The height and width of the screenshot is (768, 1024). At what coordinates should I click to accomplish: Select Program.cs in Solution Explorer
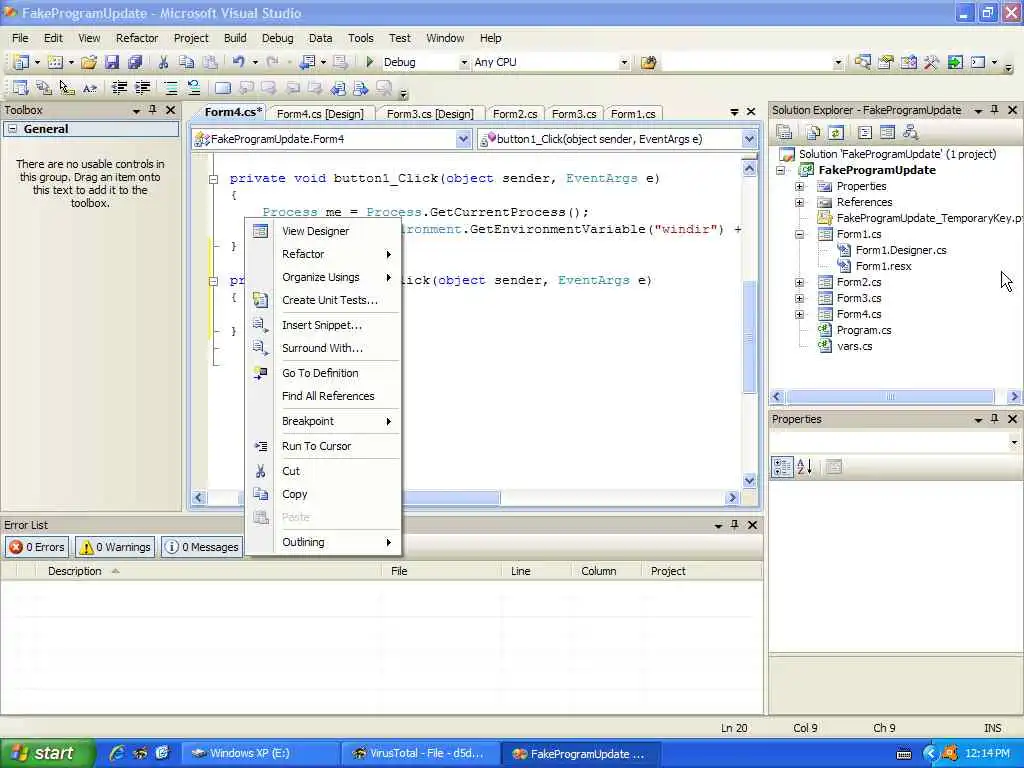coord(863,330)
